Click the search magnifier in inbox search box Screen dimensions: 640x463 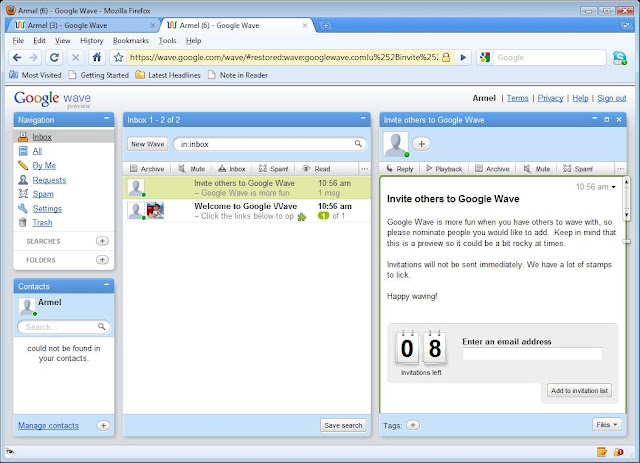coord(358,144)
